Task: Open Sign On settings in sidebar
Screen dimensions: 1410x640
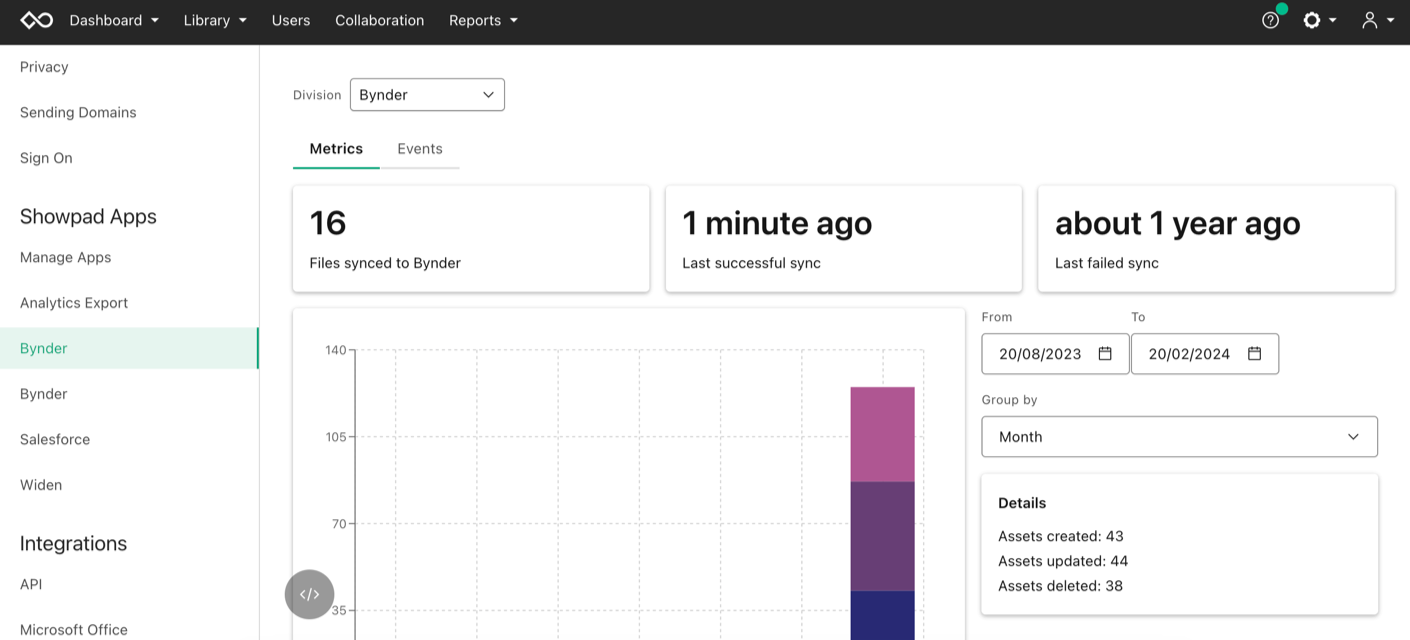Action: pyautogui.click(x=46, y=158)
